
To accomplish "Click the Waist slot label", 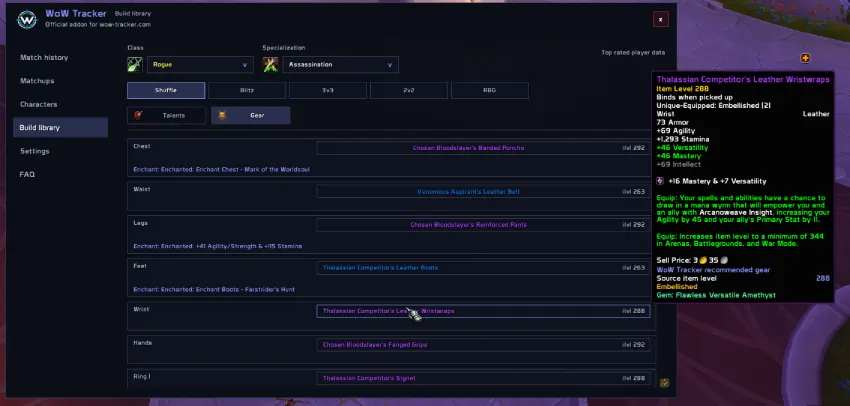I will (141, 189).
